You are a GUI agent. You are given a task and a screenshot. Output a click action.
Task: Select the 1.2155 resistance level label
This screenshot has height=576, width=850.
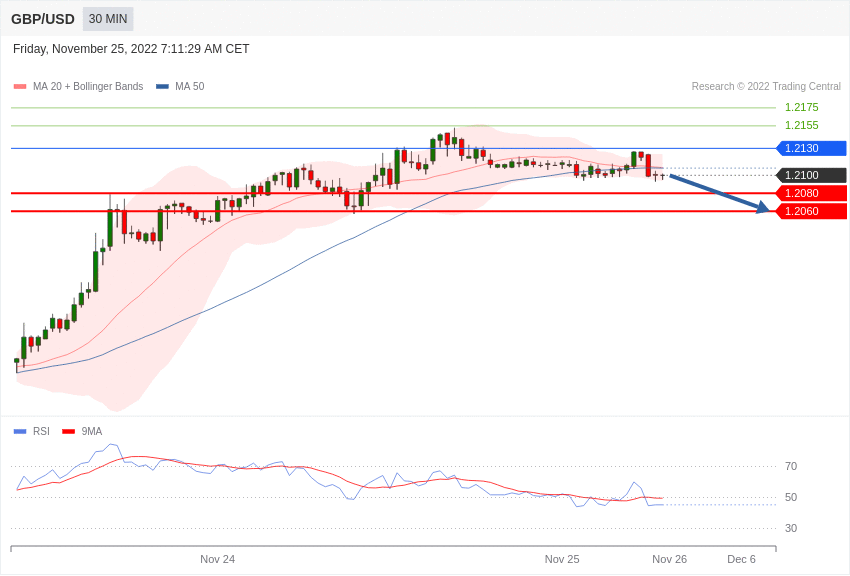click(x=802, y=125)
